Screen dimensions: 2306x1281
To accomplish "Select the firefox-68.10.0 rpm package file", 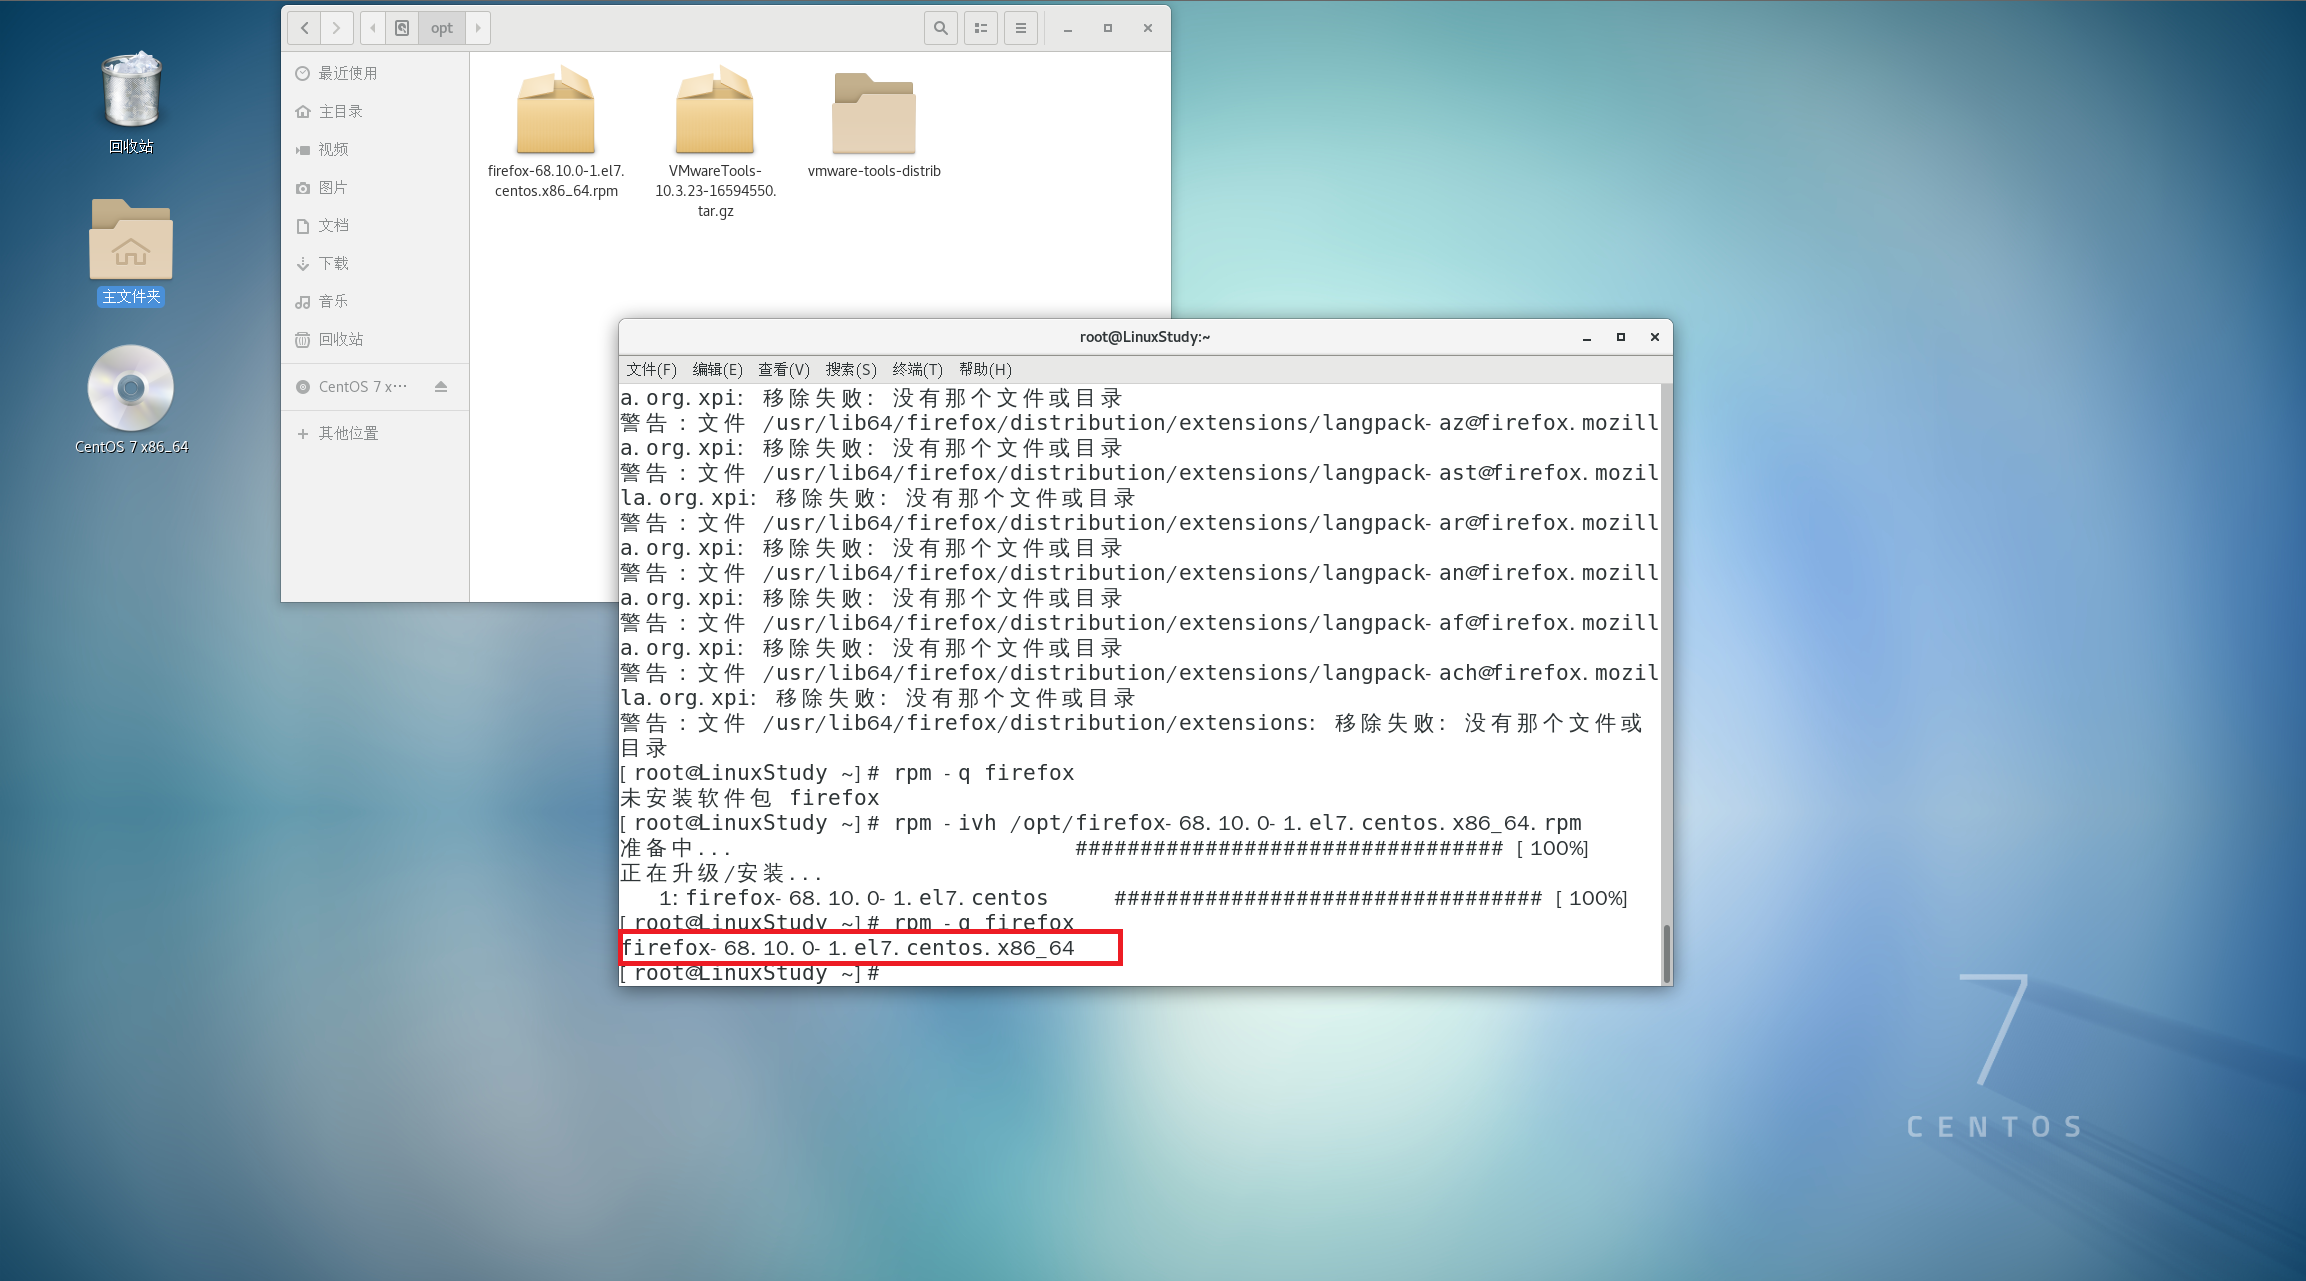I will (556, 131).
